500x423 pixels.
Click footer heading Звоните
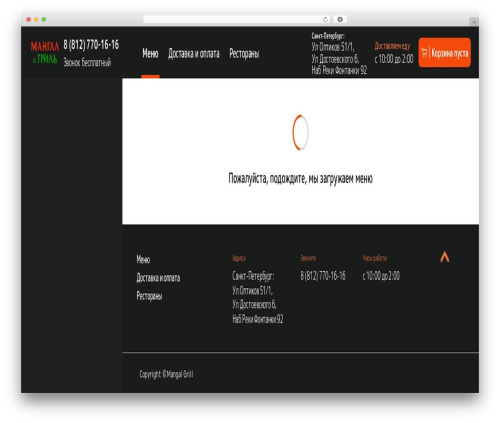pos(308,258)
